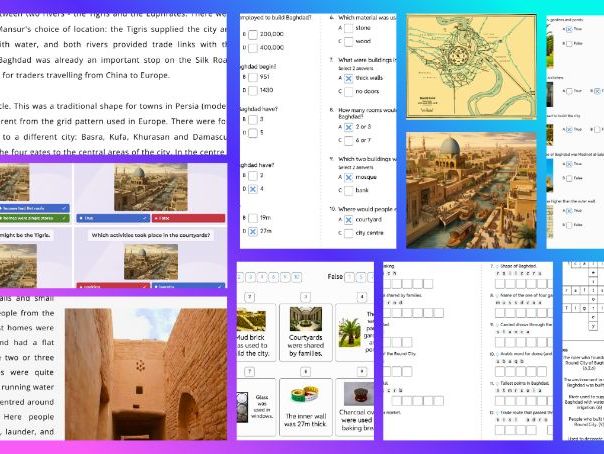Click image below courtyard activities question
Image resolution: width=604 pixels, height=454 pixels.
[151, 262]
